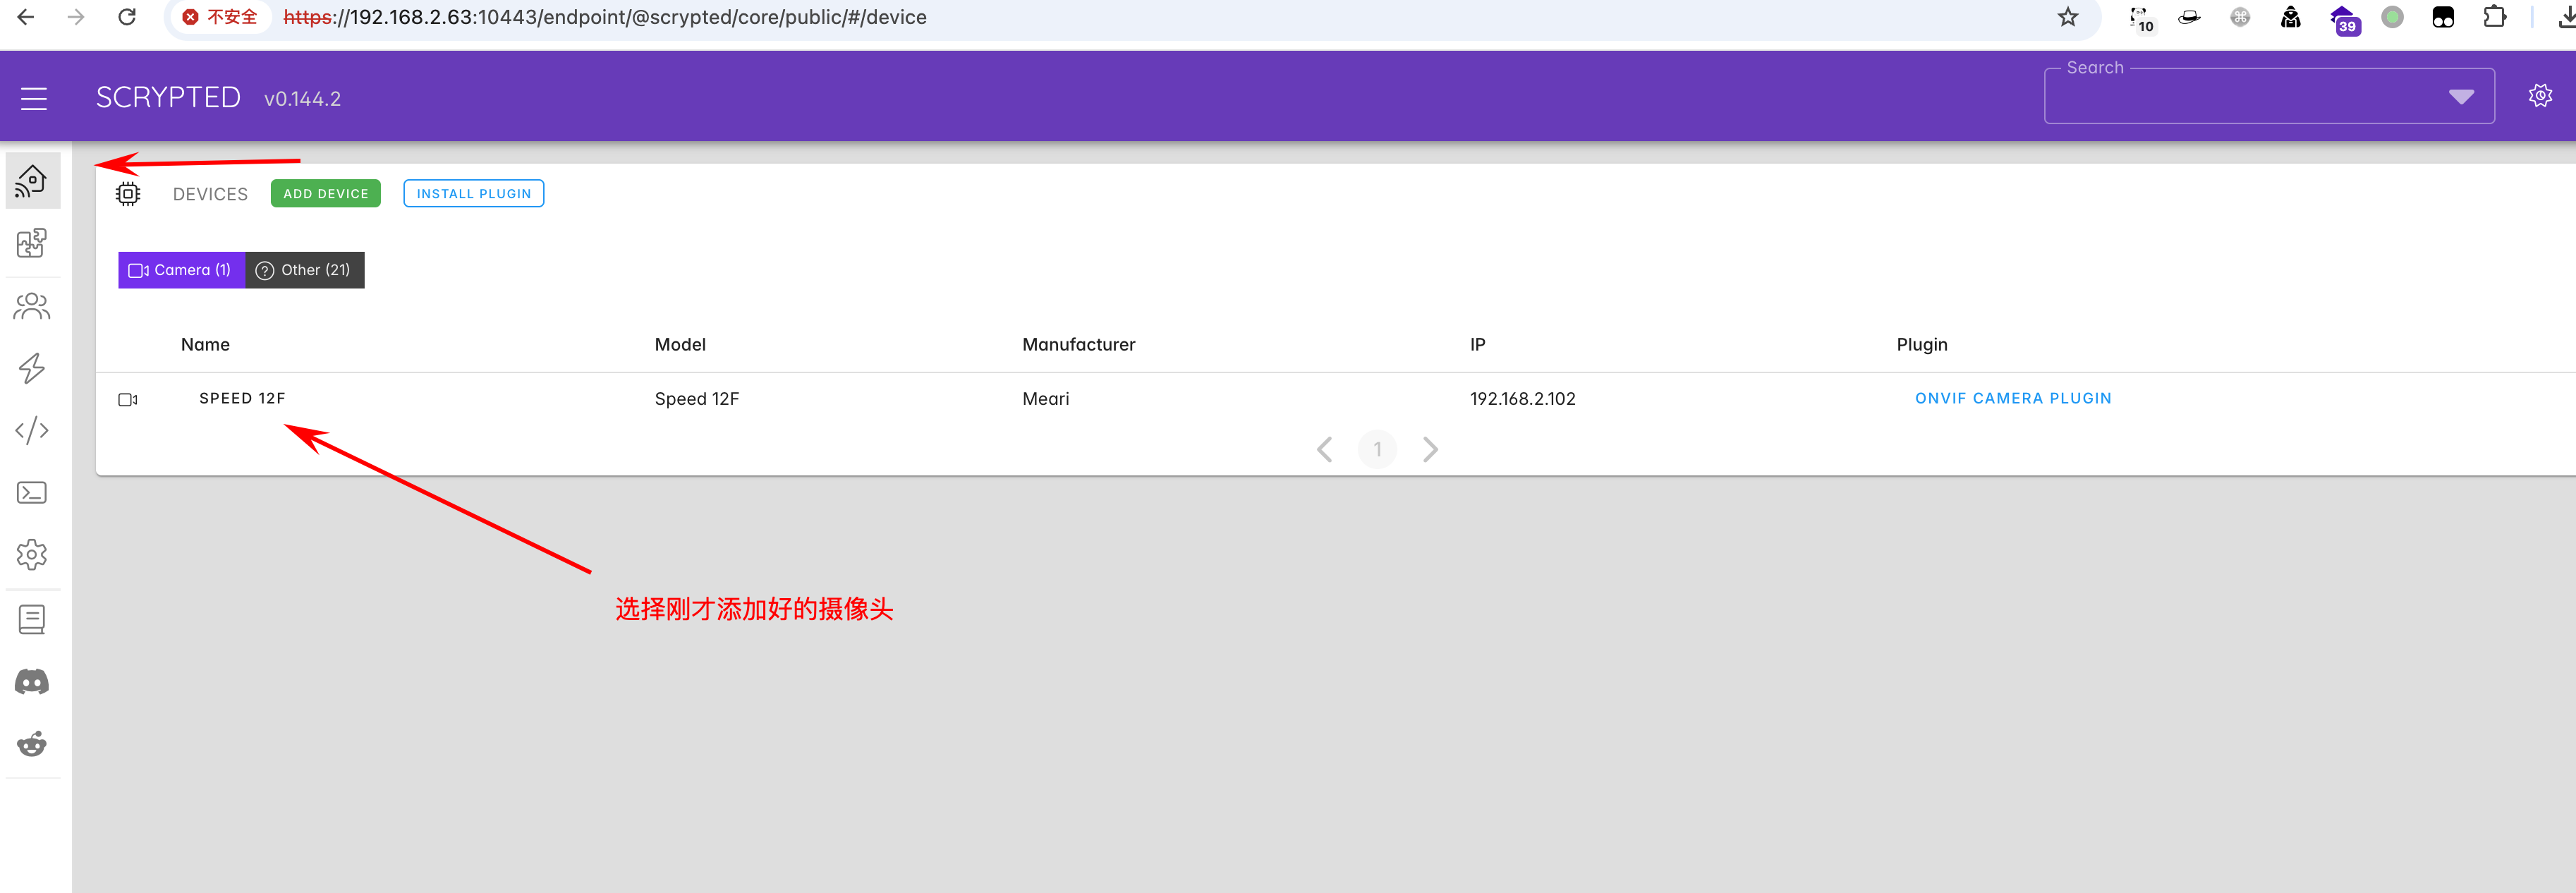Bookmark the page with the star icon

click(2067, 17)
